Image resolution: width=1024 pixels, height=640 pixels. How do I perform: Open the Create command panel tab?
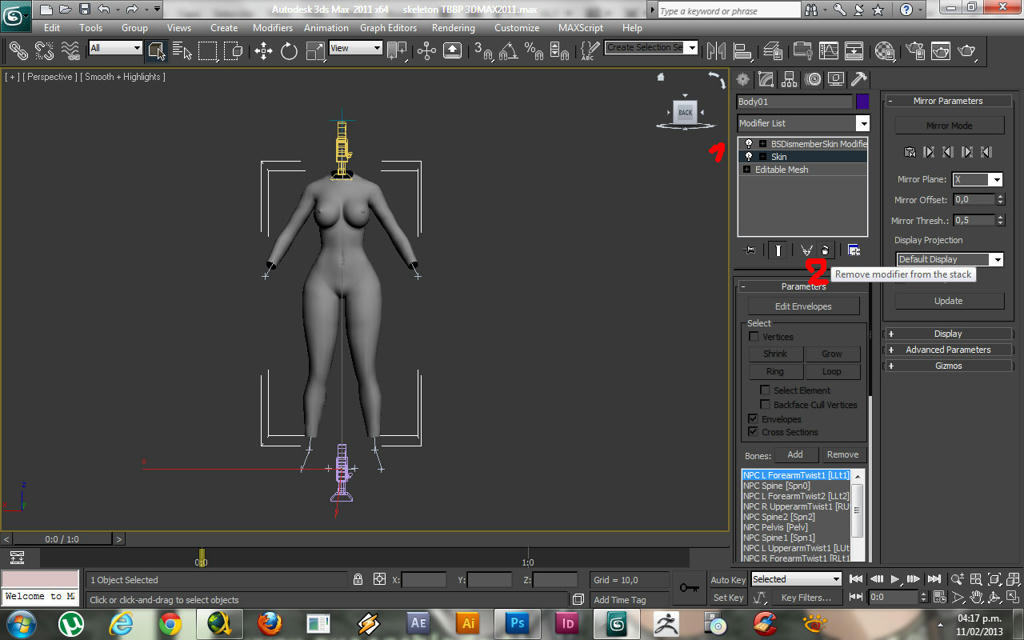click(x=743, y=80)
